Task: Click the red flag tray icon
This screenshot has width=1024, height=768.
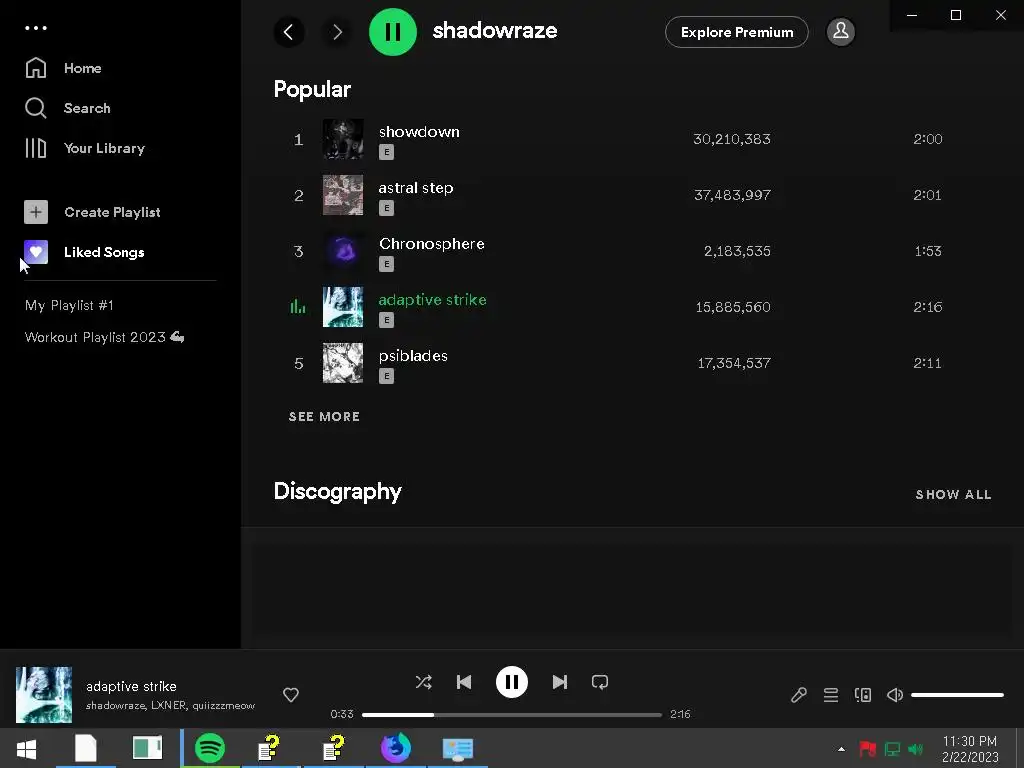Action: tap(867, 749)
